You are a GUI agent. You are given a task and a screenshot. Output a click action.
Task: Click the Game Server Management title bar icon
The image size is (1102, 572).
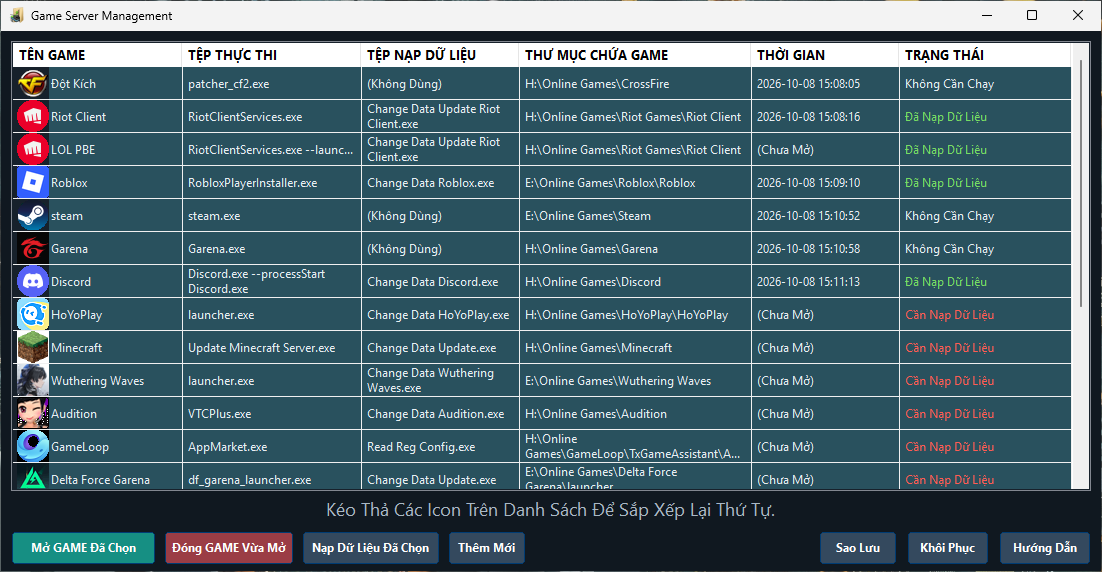coord(16,15)
